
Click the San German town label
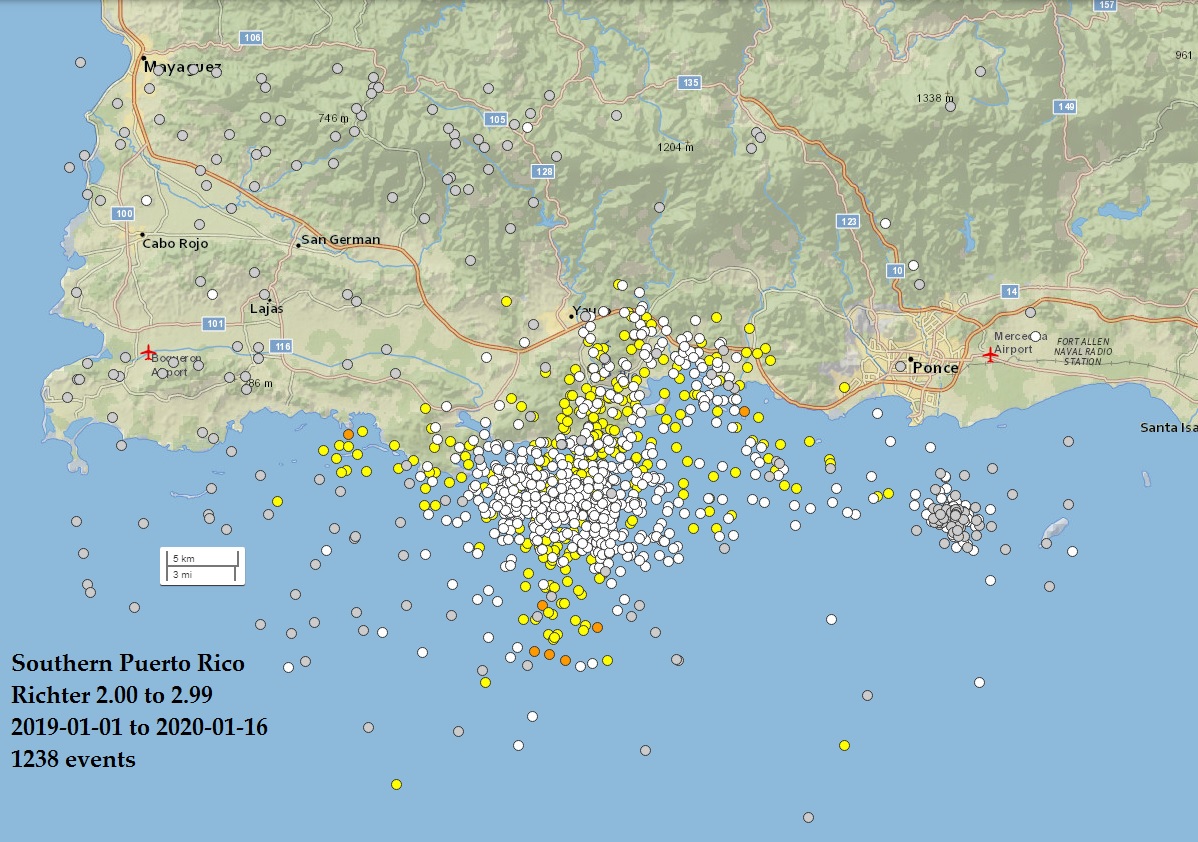(x=340, y=240)
